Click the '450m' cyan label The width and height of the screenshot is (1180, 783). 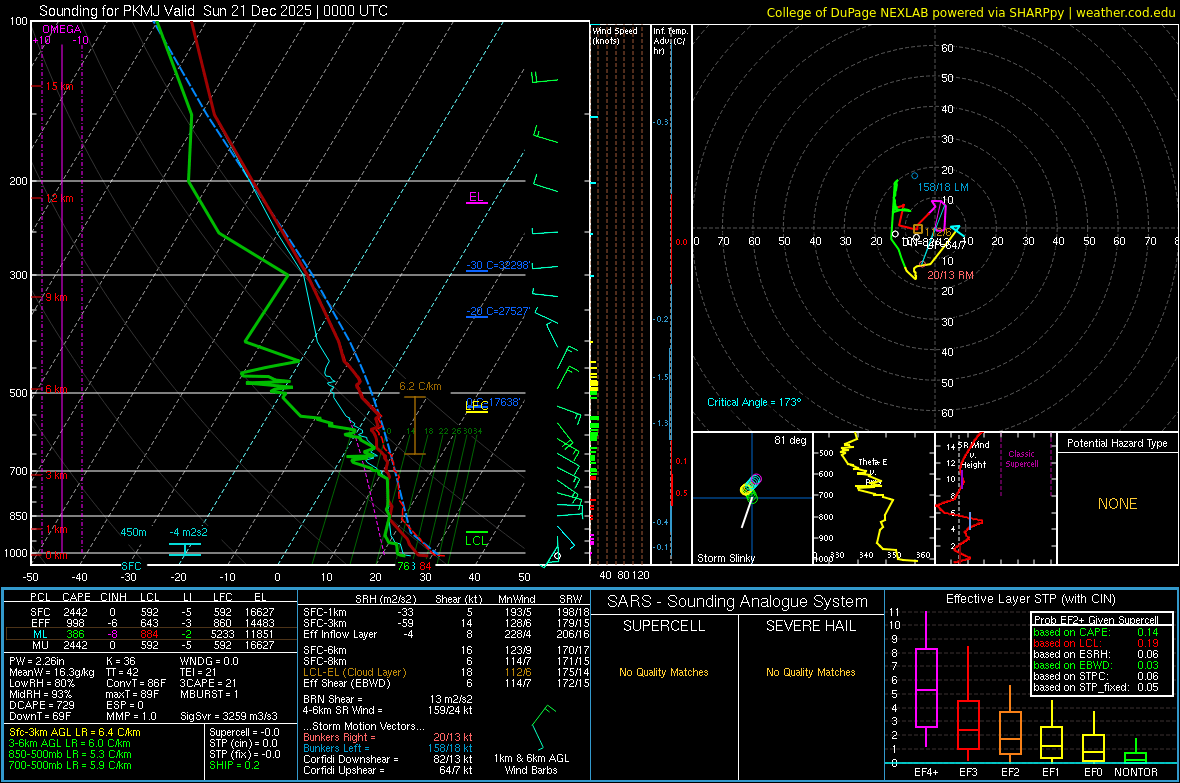pos(133,532)
